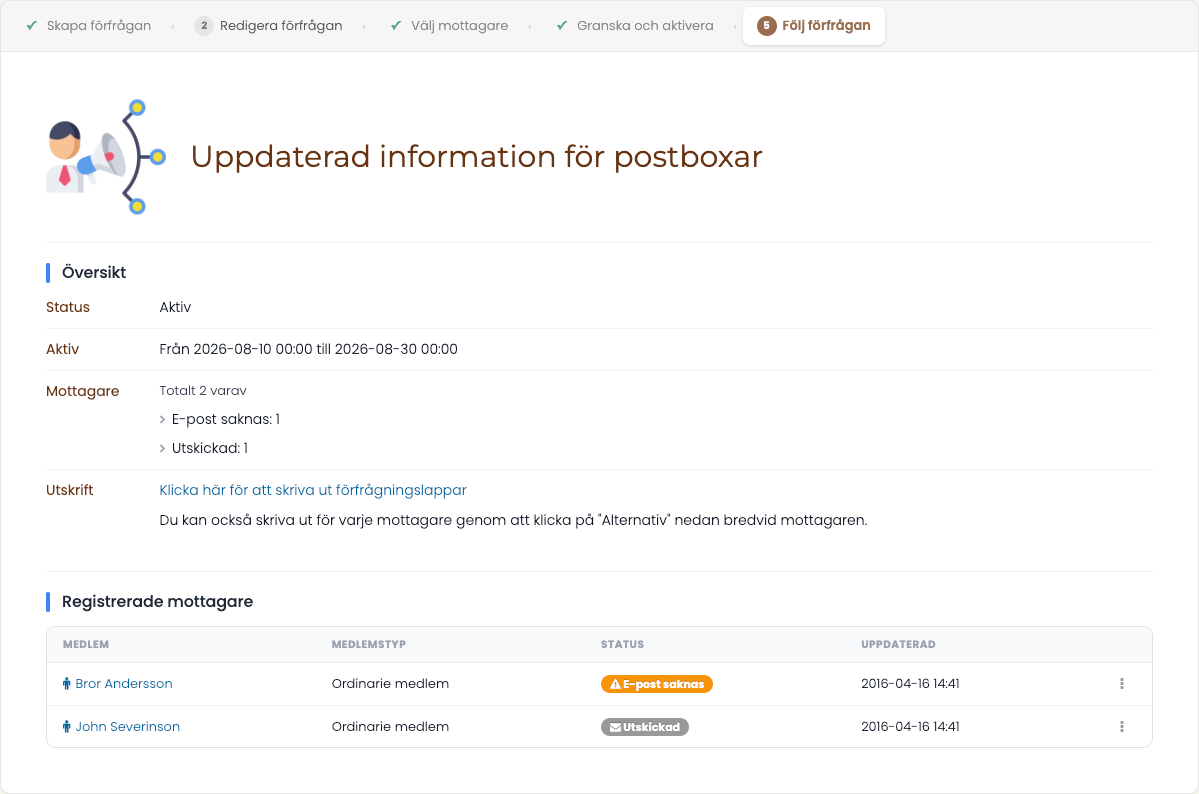
Task: Open options menu for John Severinson row
Action: [1122, 727]
